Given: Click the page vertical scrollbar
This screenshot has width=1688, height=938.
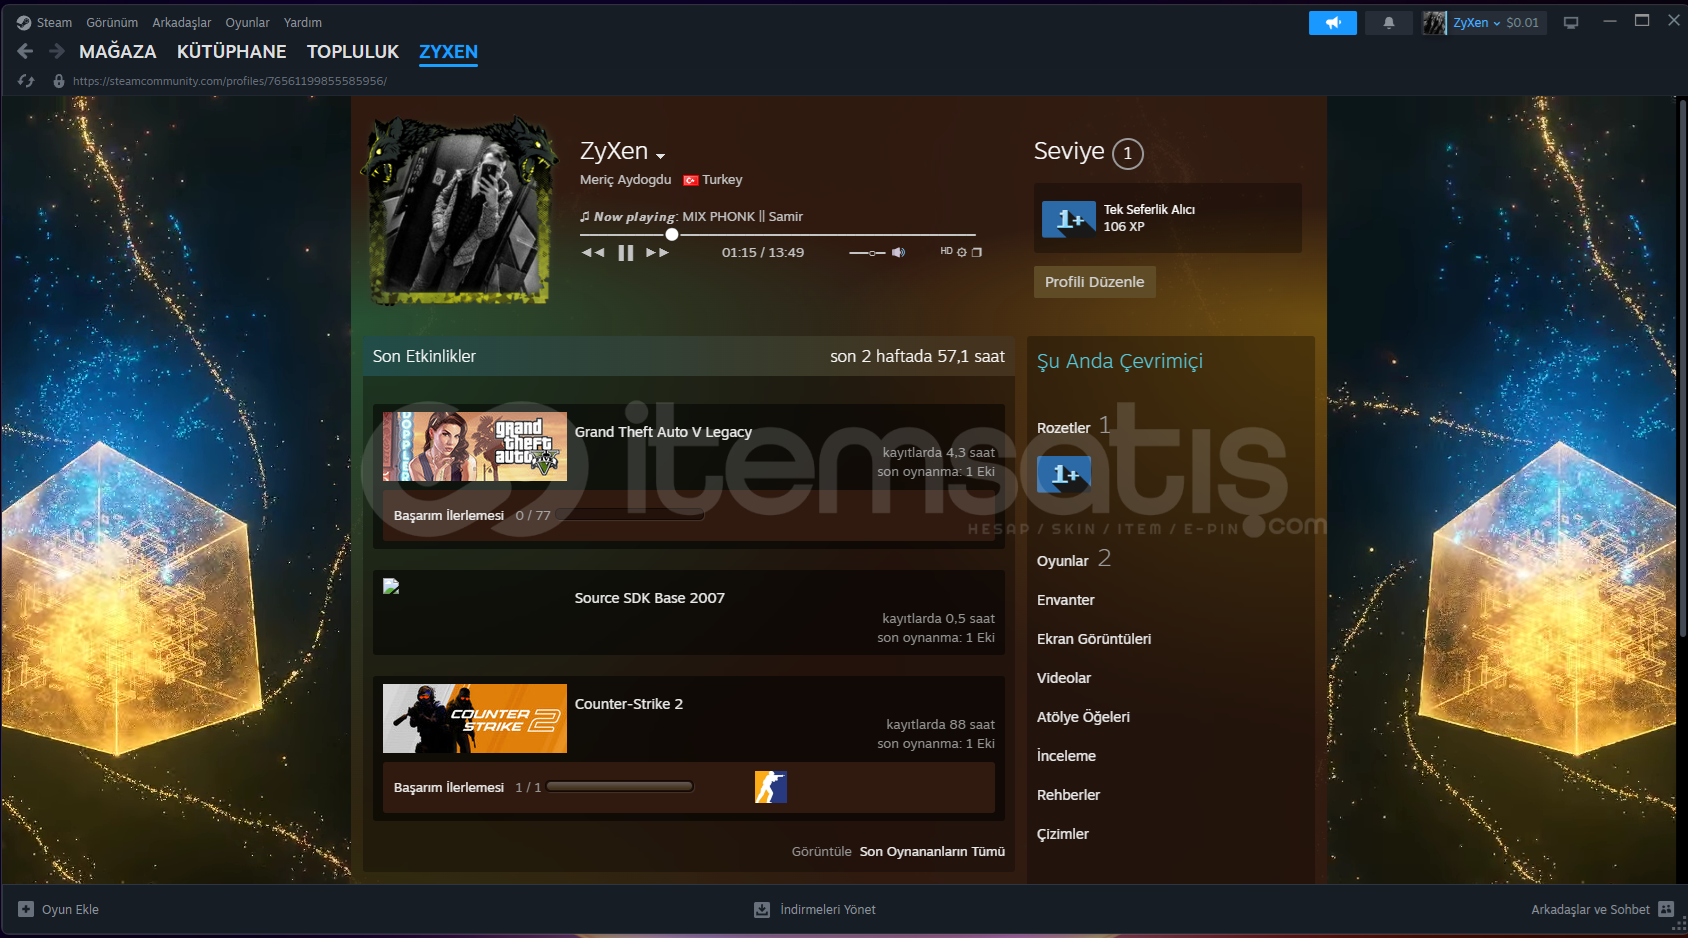Looking at the screenshot, I should coord(1682,368).
